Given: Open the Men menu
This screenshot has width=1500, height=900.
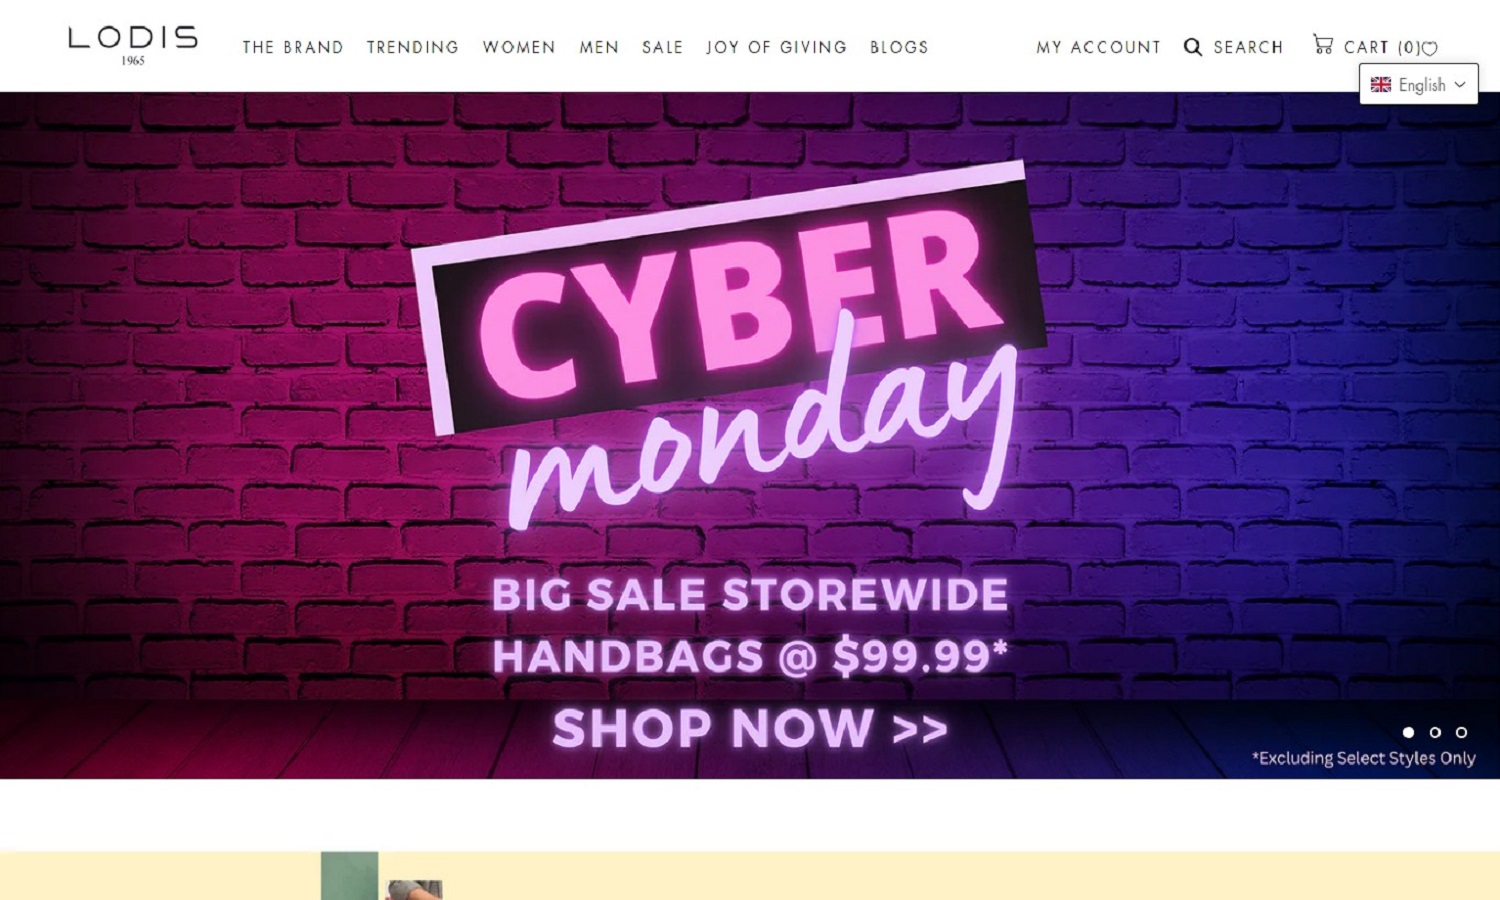Looking at the screenshot, I should 599,47.
